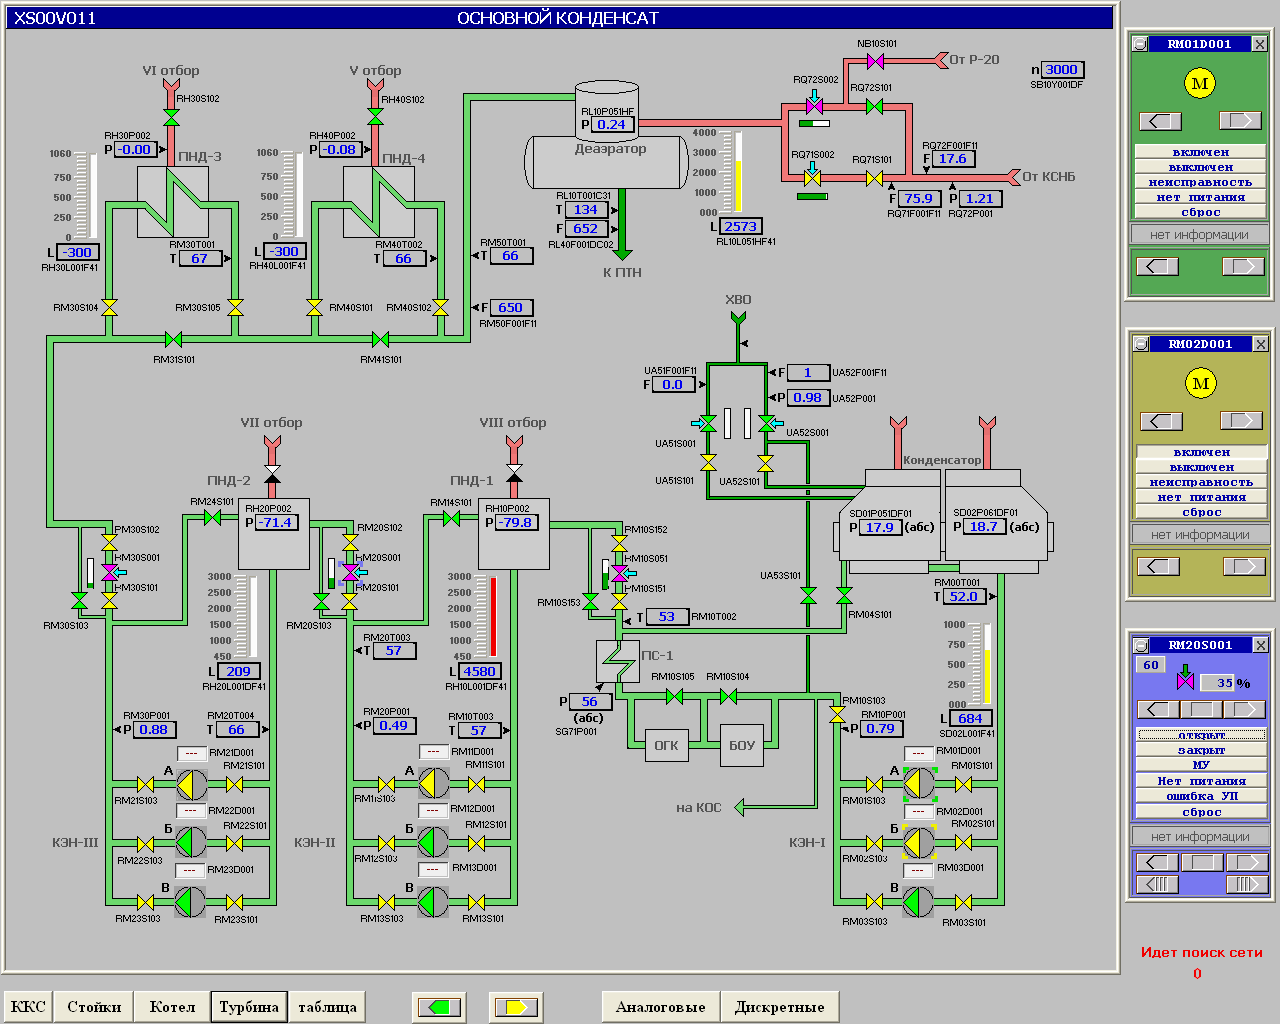The height and width of the screenshot is (1024, 1280).
Task: Select valve RM10S104
Action: 728,696
